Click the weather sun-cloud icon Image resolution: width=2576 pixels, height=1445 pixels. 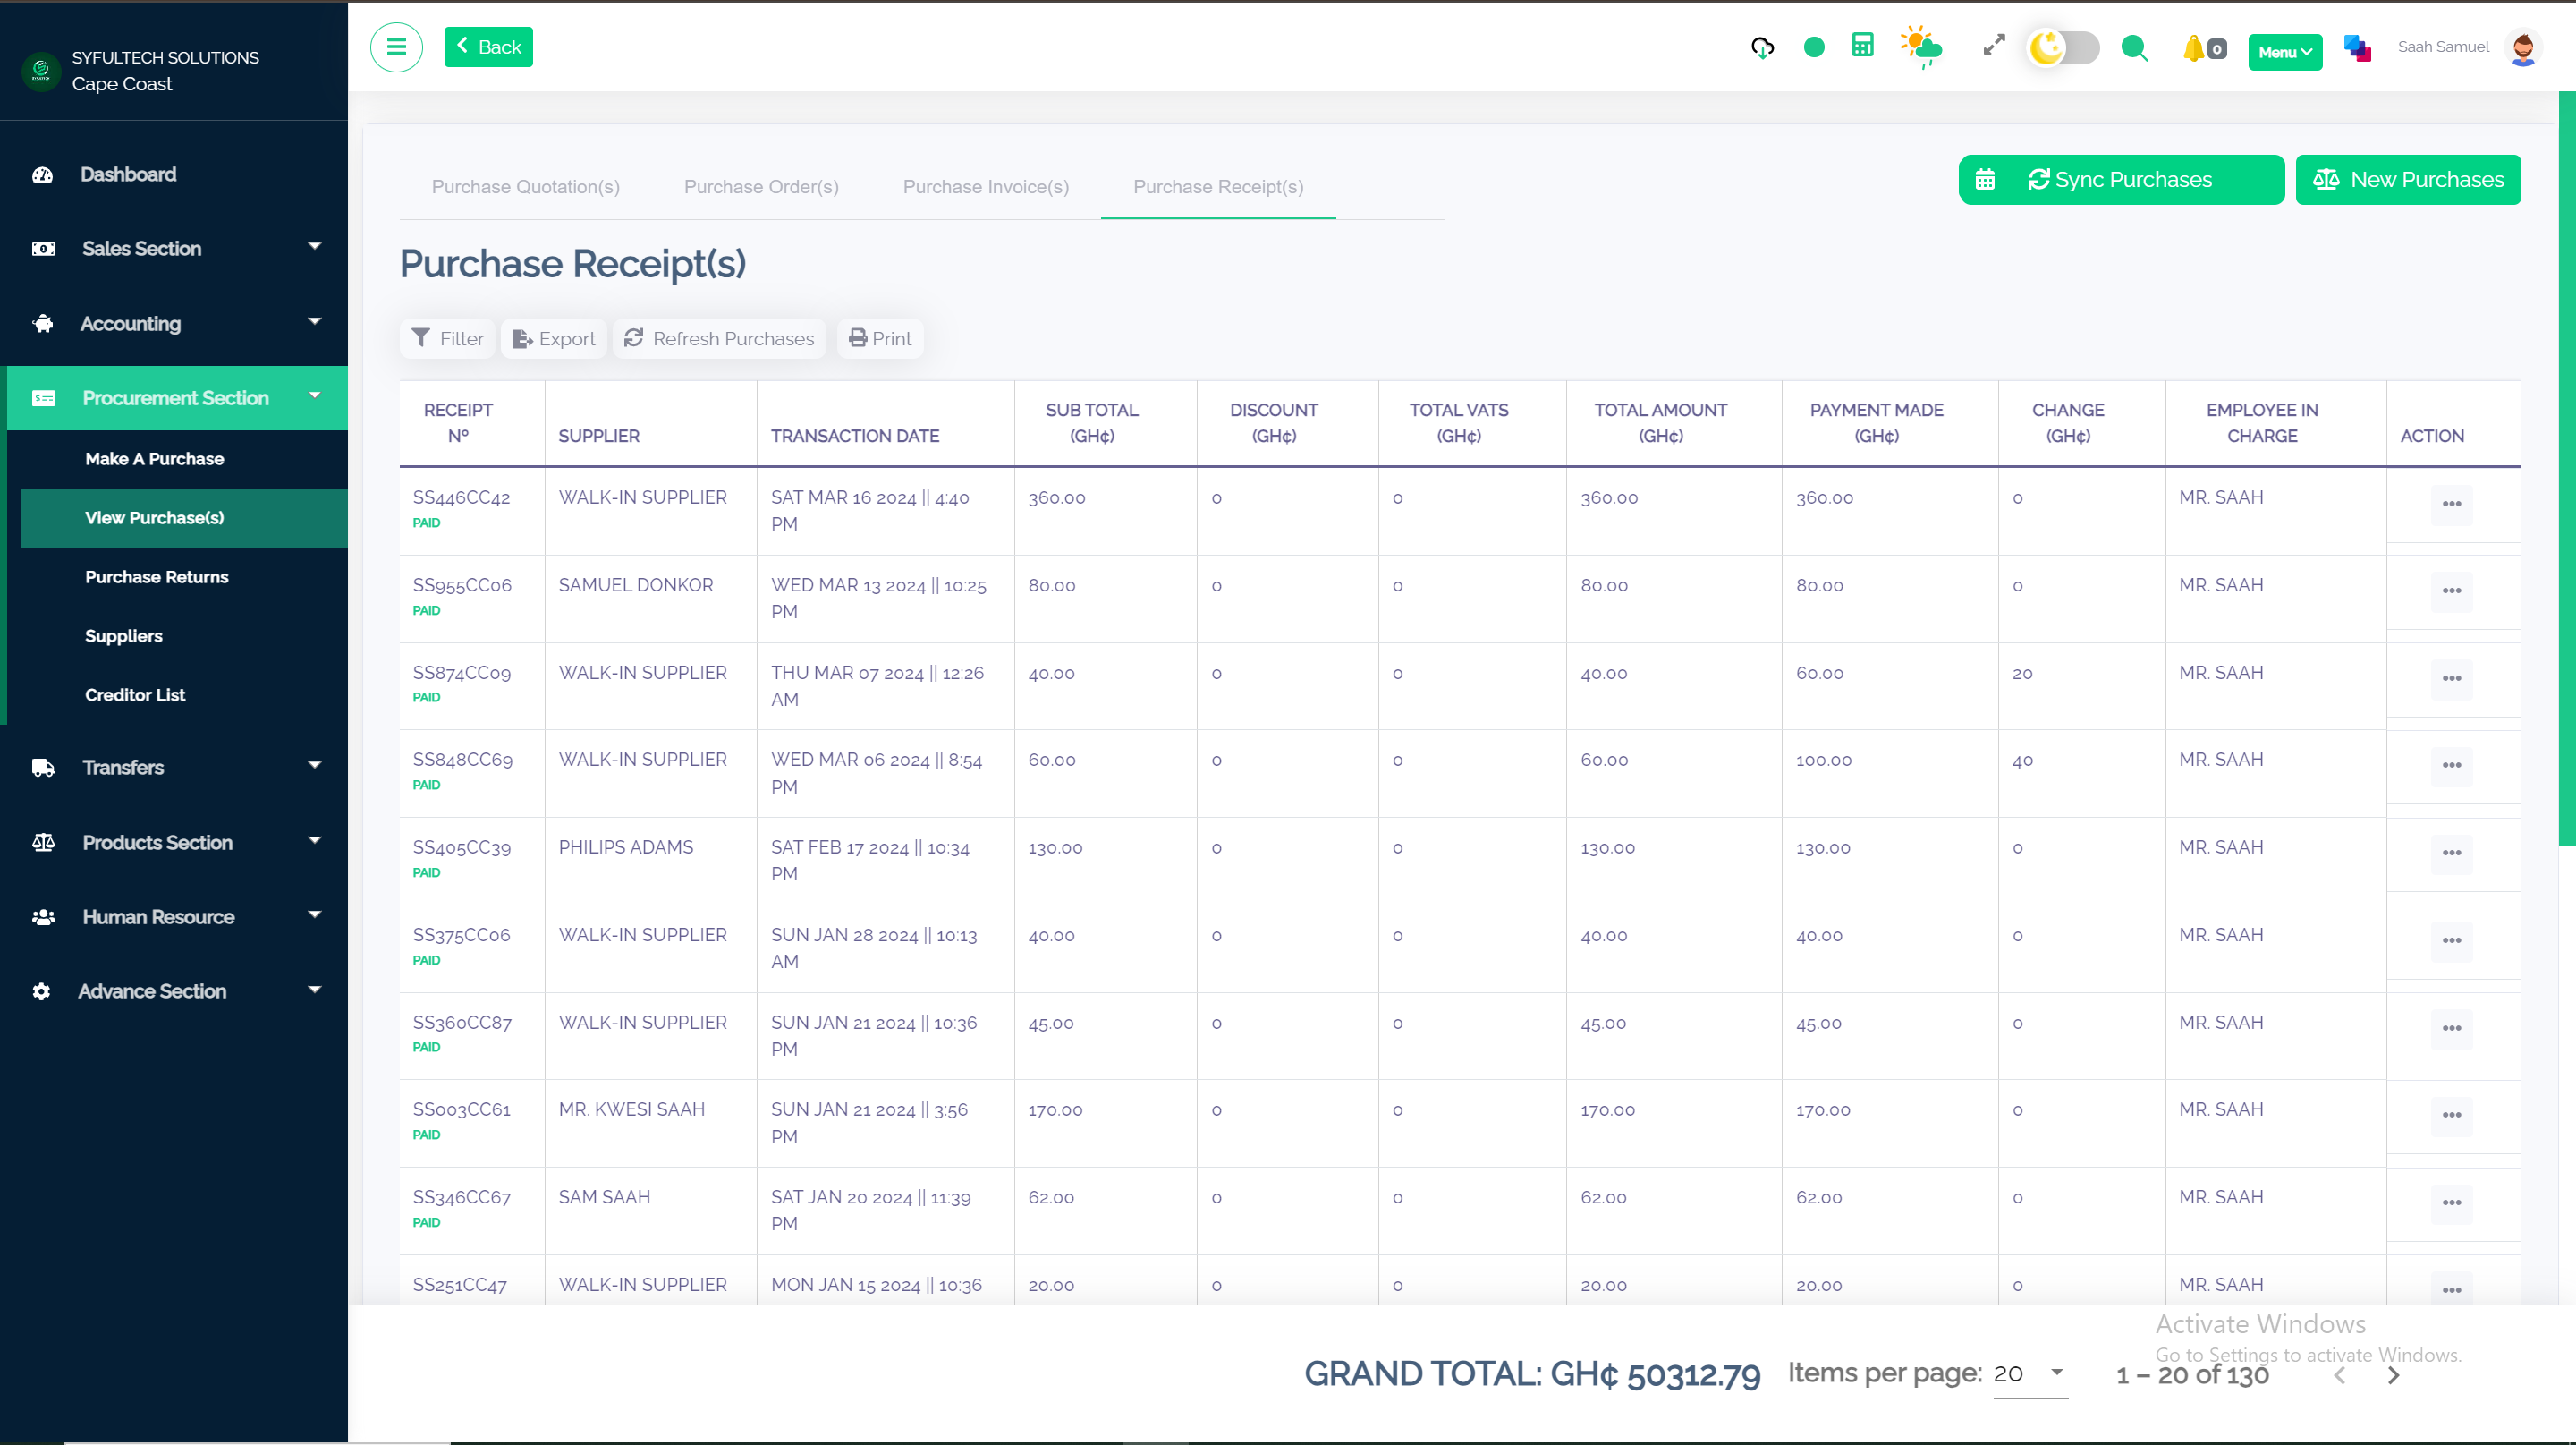pos(1920,47)
